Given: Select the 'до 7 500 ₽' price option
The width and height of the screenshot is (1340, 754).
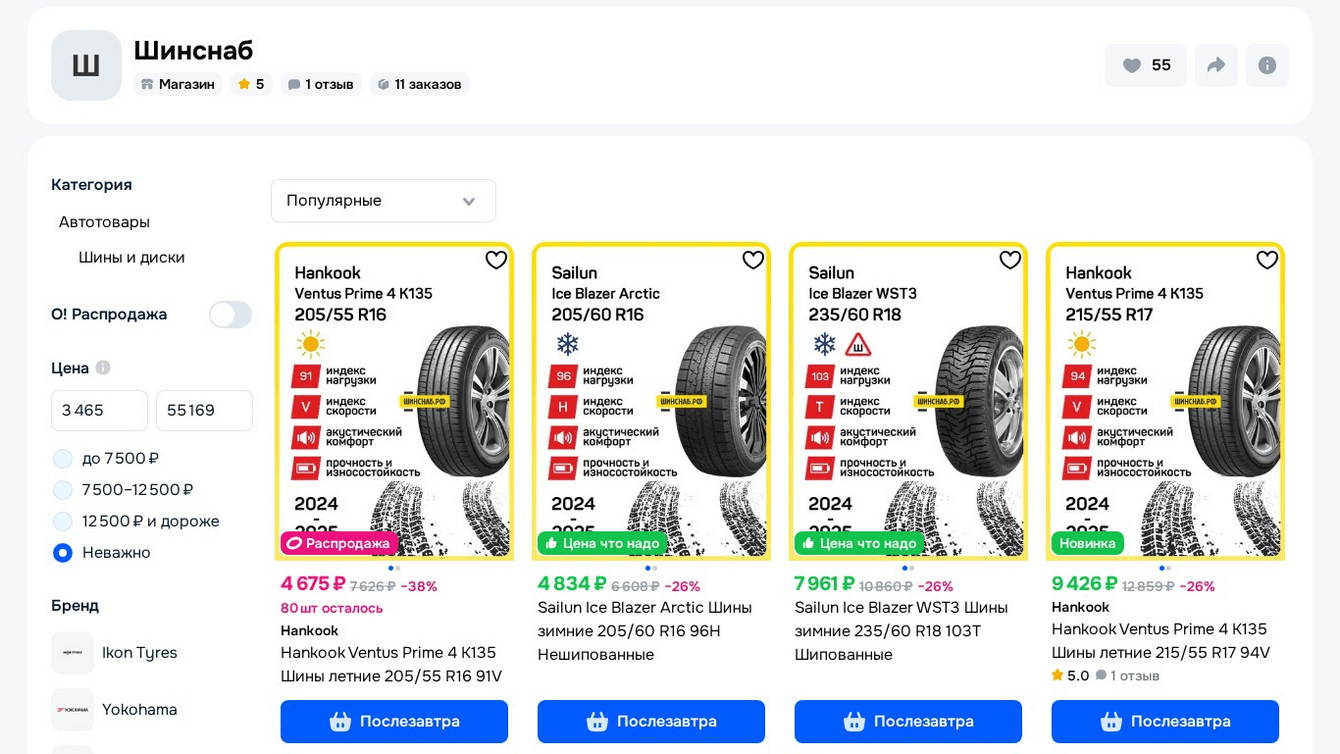Looking at the screenshot, I should click(x=63, y=459).
